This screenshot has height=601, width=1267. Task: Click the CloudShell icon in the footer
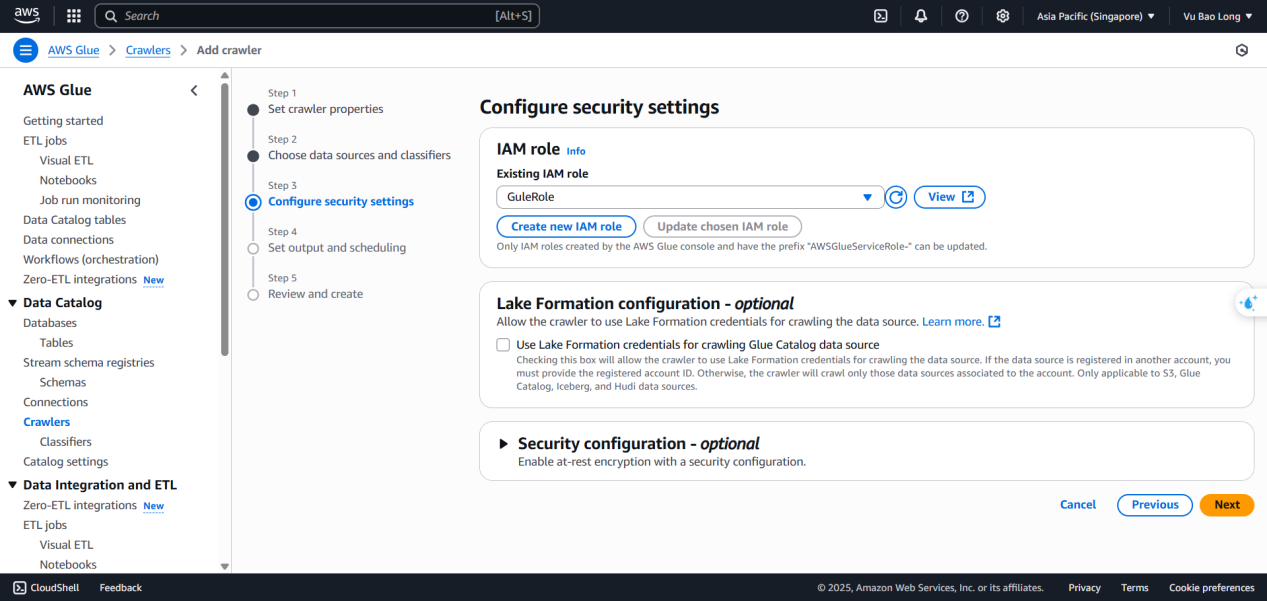19,588
